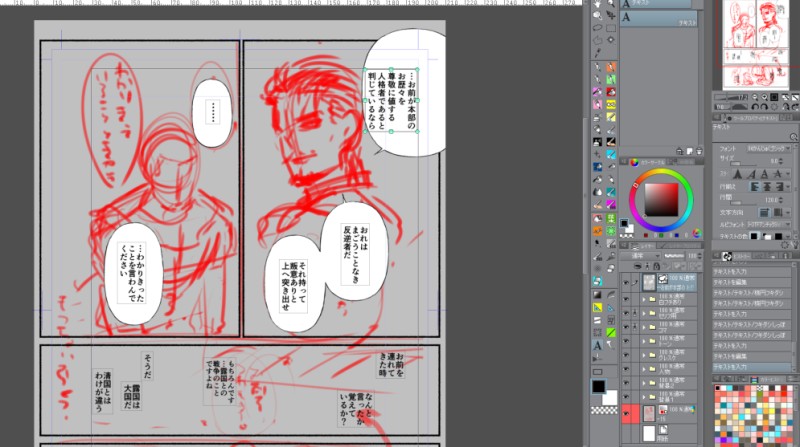Set 行揃え to the center alignment icon
800x447 pixels.
coord(766,187)
